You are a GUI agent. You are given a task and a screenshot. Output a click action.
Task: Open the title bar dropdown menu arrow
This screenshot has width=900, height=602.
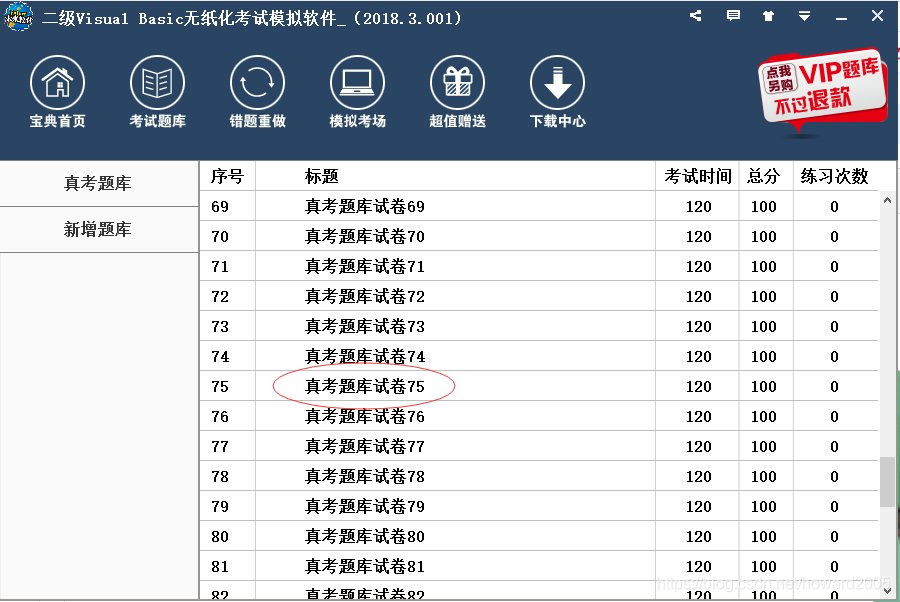pyautogui.click(x=805, y=16)
